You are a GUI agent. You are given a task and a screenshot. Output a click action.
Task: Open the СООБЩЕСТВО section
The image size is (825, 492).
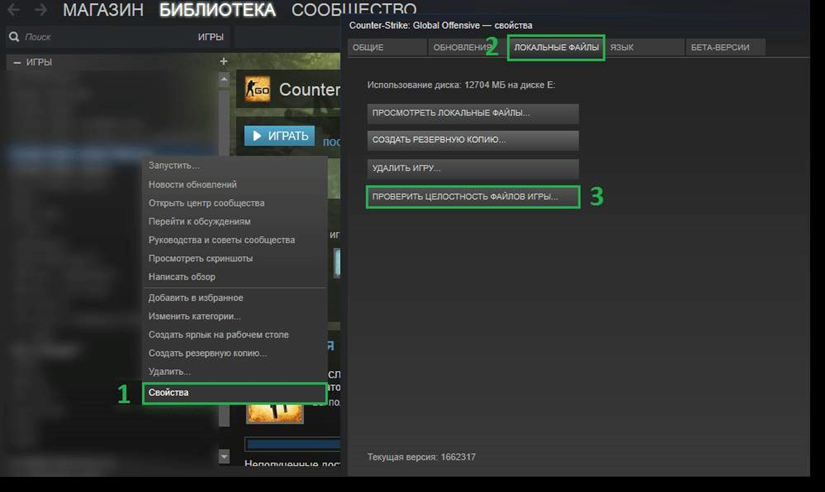pos(354,9)
